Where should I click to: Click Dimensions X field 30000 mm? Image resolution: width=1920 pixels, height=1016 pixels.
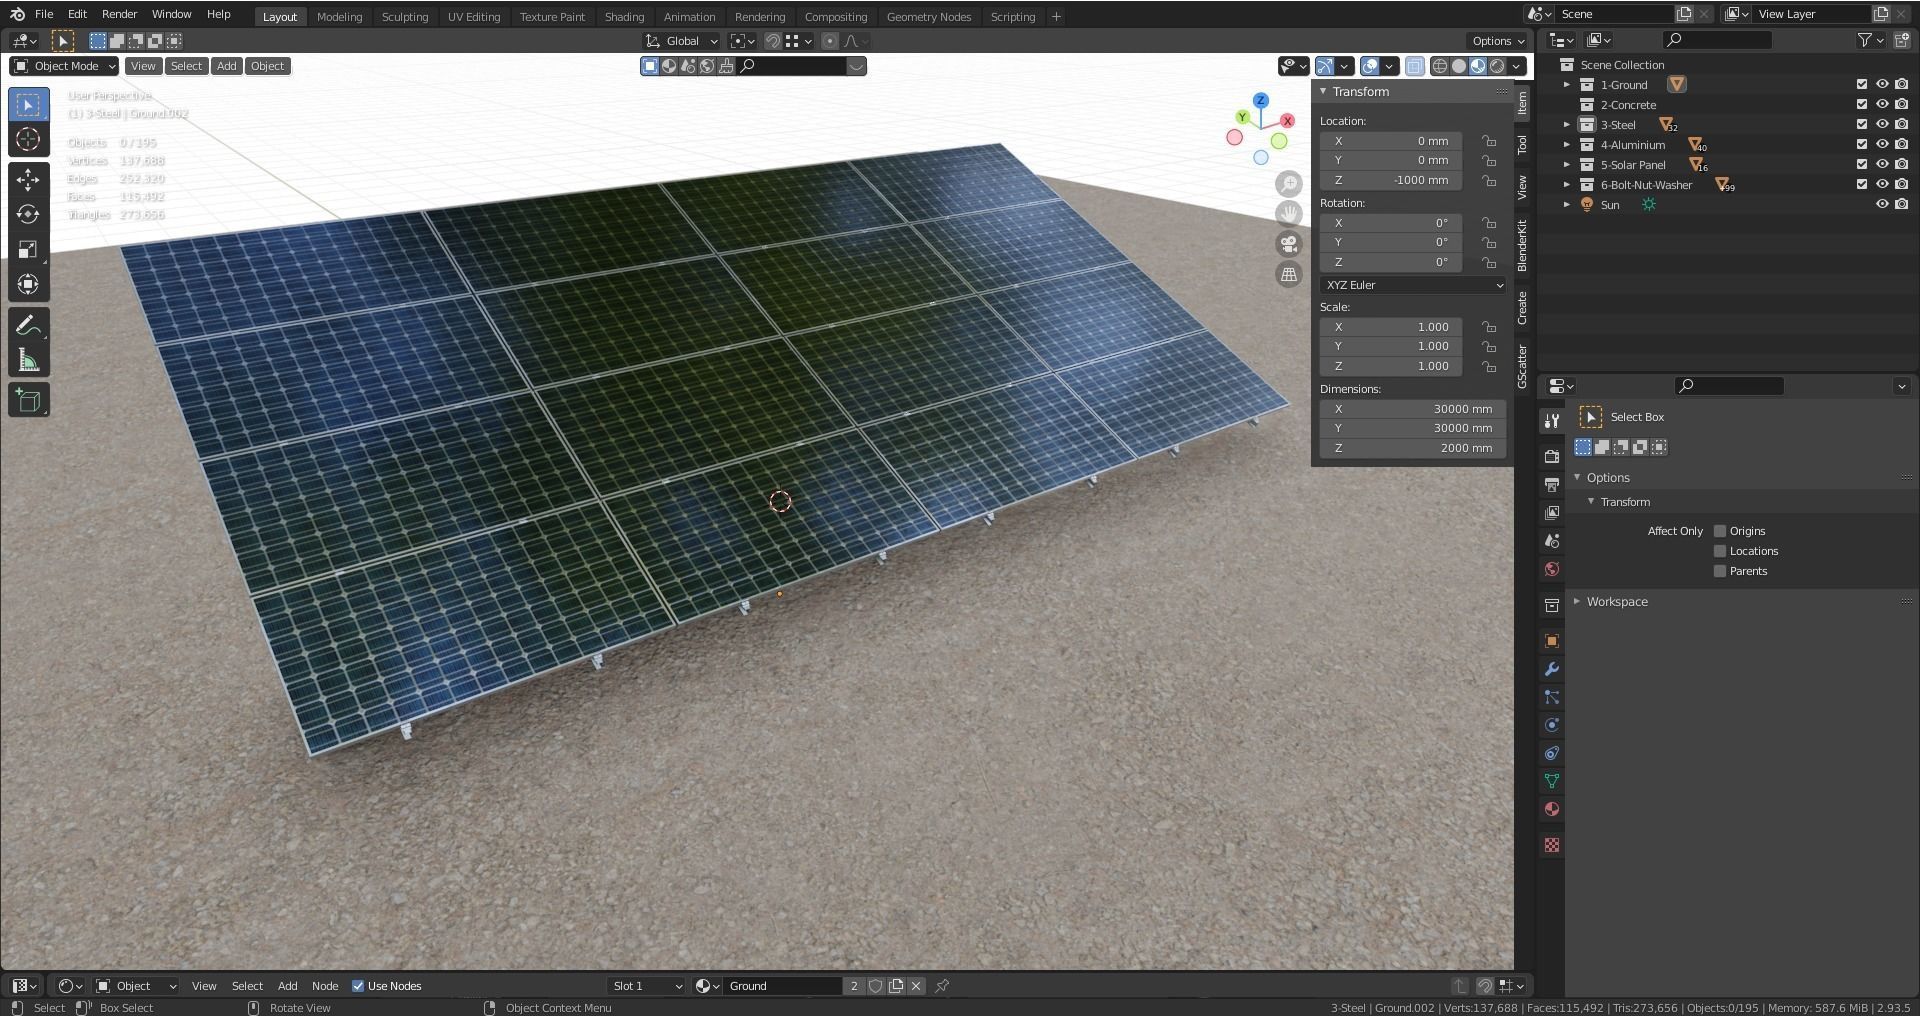(1413, 409)
